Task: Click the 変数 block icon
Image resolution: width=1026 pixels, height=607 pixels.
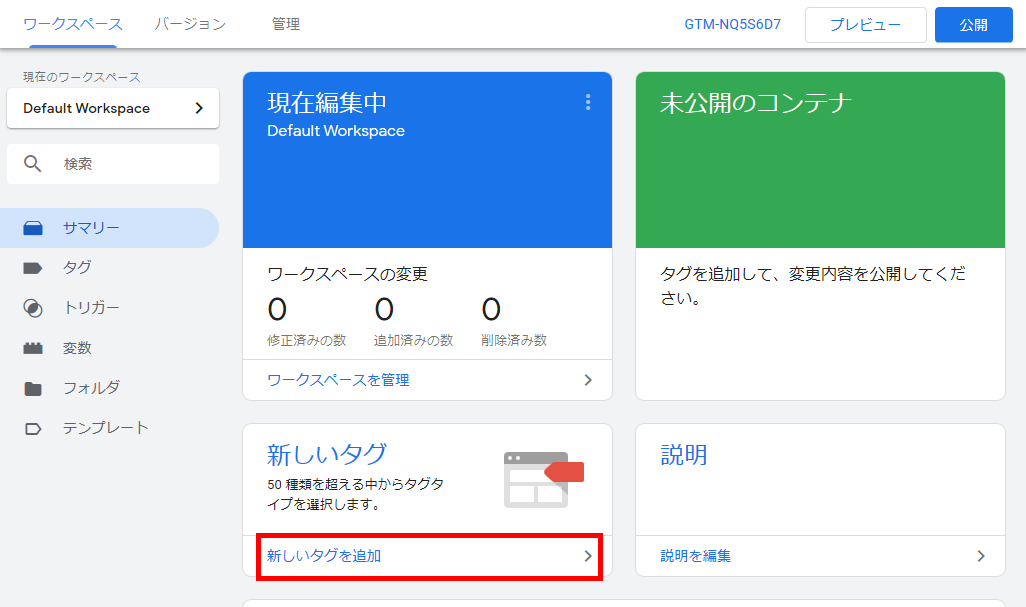Action: 33,348
